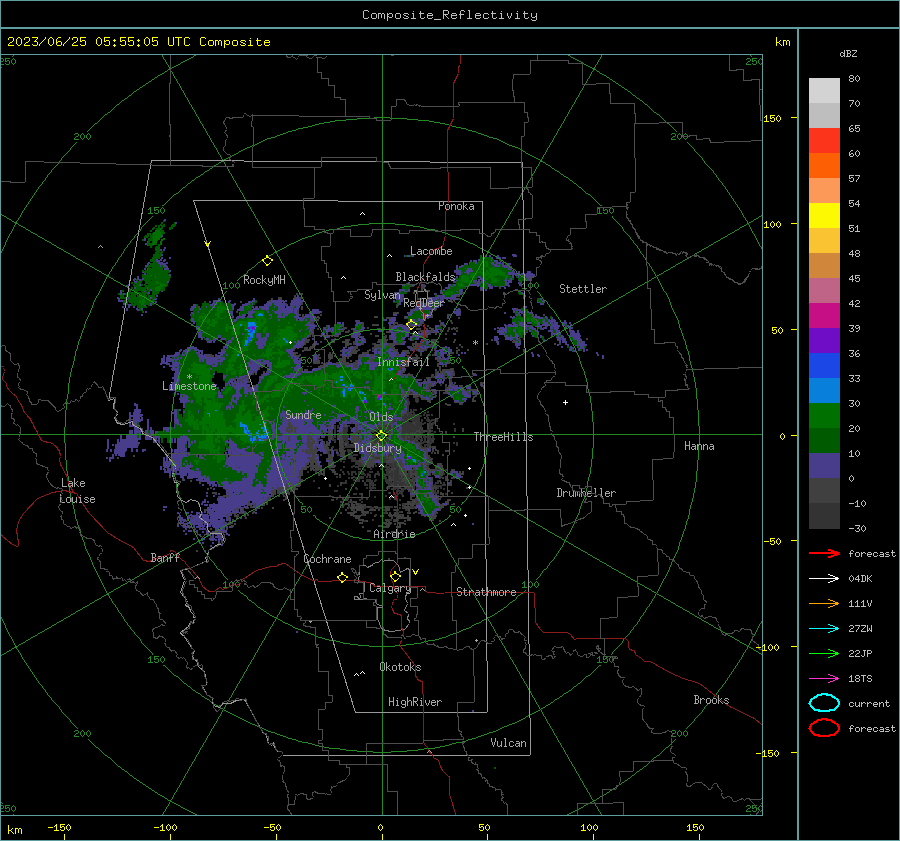This screenshot has height=841, width=900.
Task: Click the yellow diamond marker below Cochrane
Action: click(x=342, y=578)
